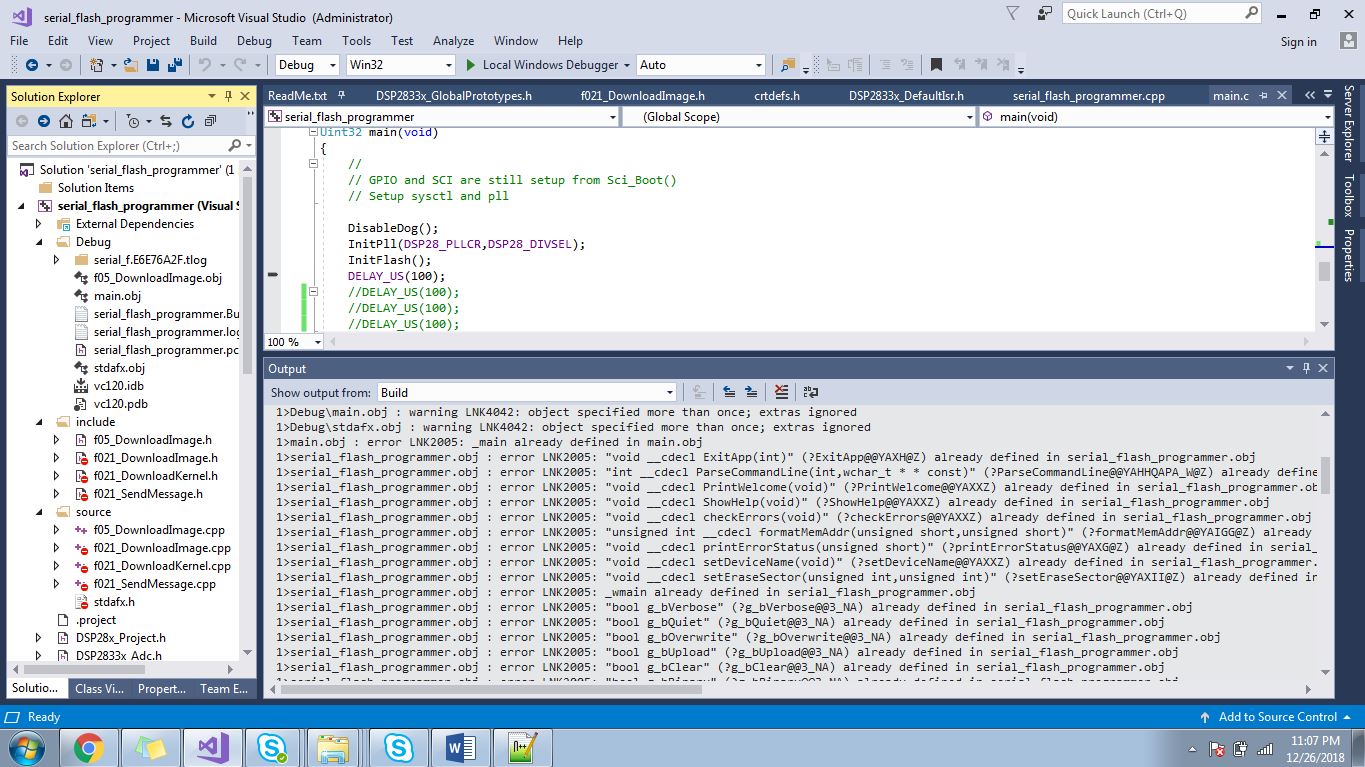Open the Build menu
1365x767 pixels.
(203, 41)
